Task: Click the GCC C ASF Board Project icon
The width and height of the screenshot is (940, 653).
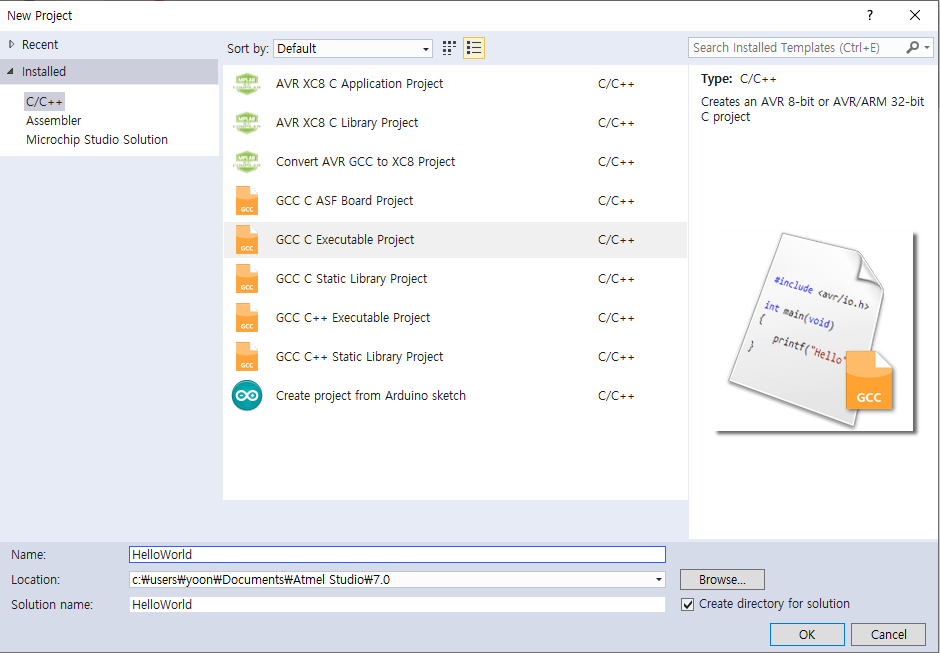Action: click(247, 201)
